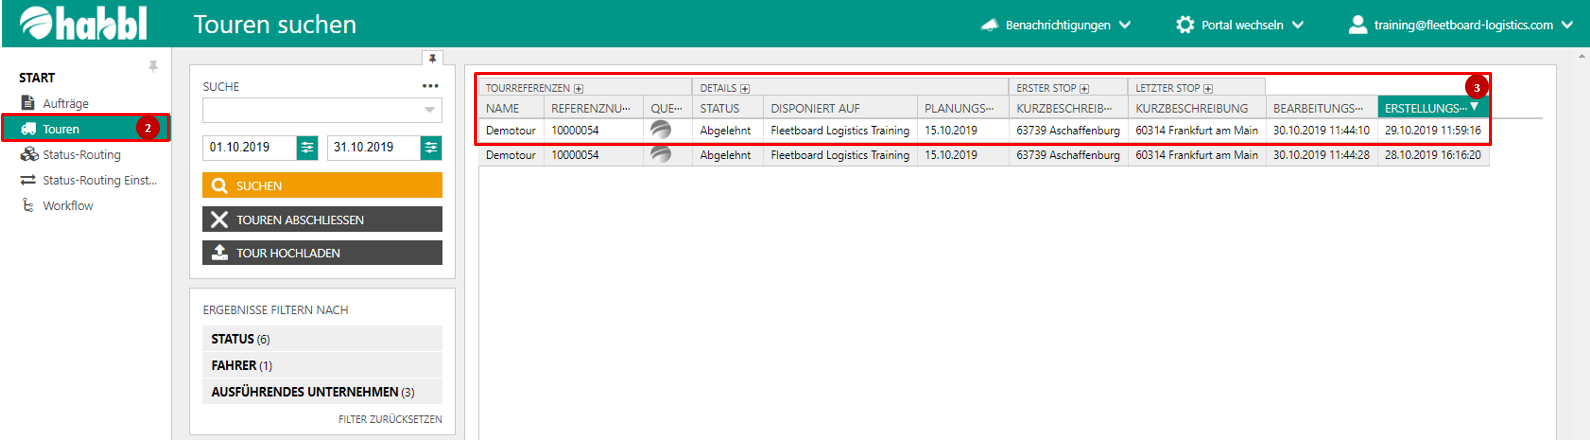Click FILTER ZURÜCKSETZEN link

390,419
